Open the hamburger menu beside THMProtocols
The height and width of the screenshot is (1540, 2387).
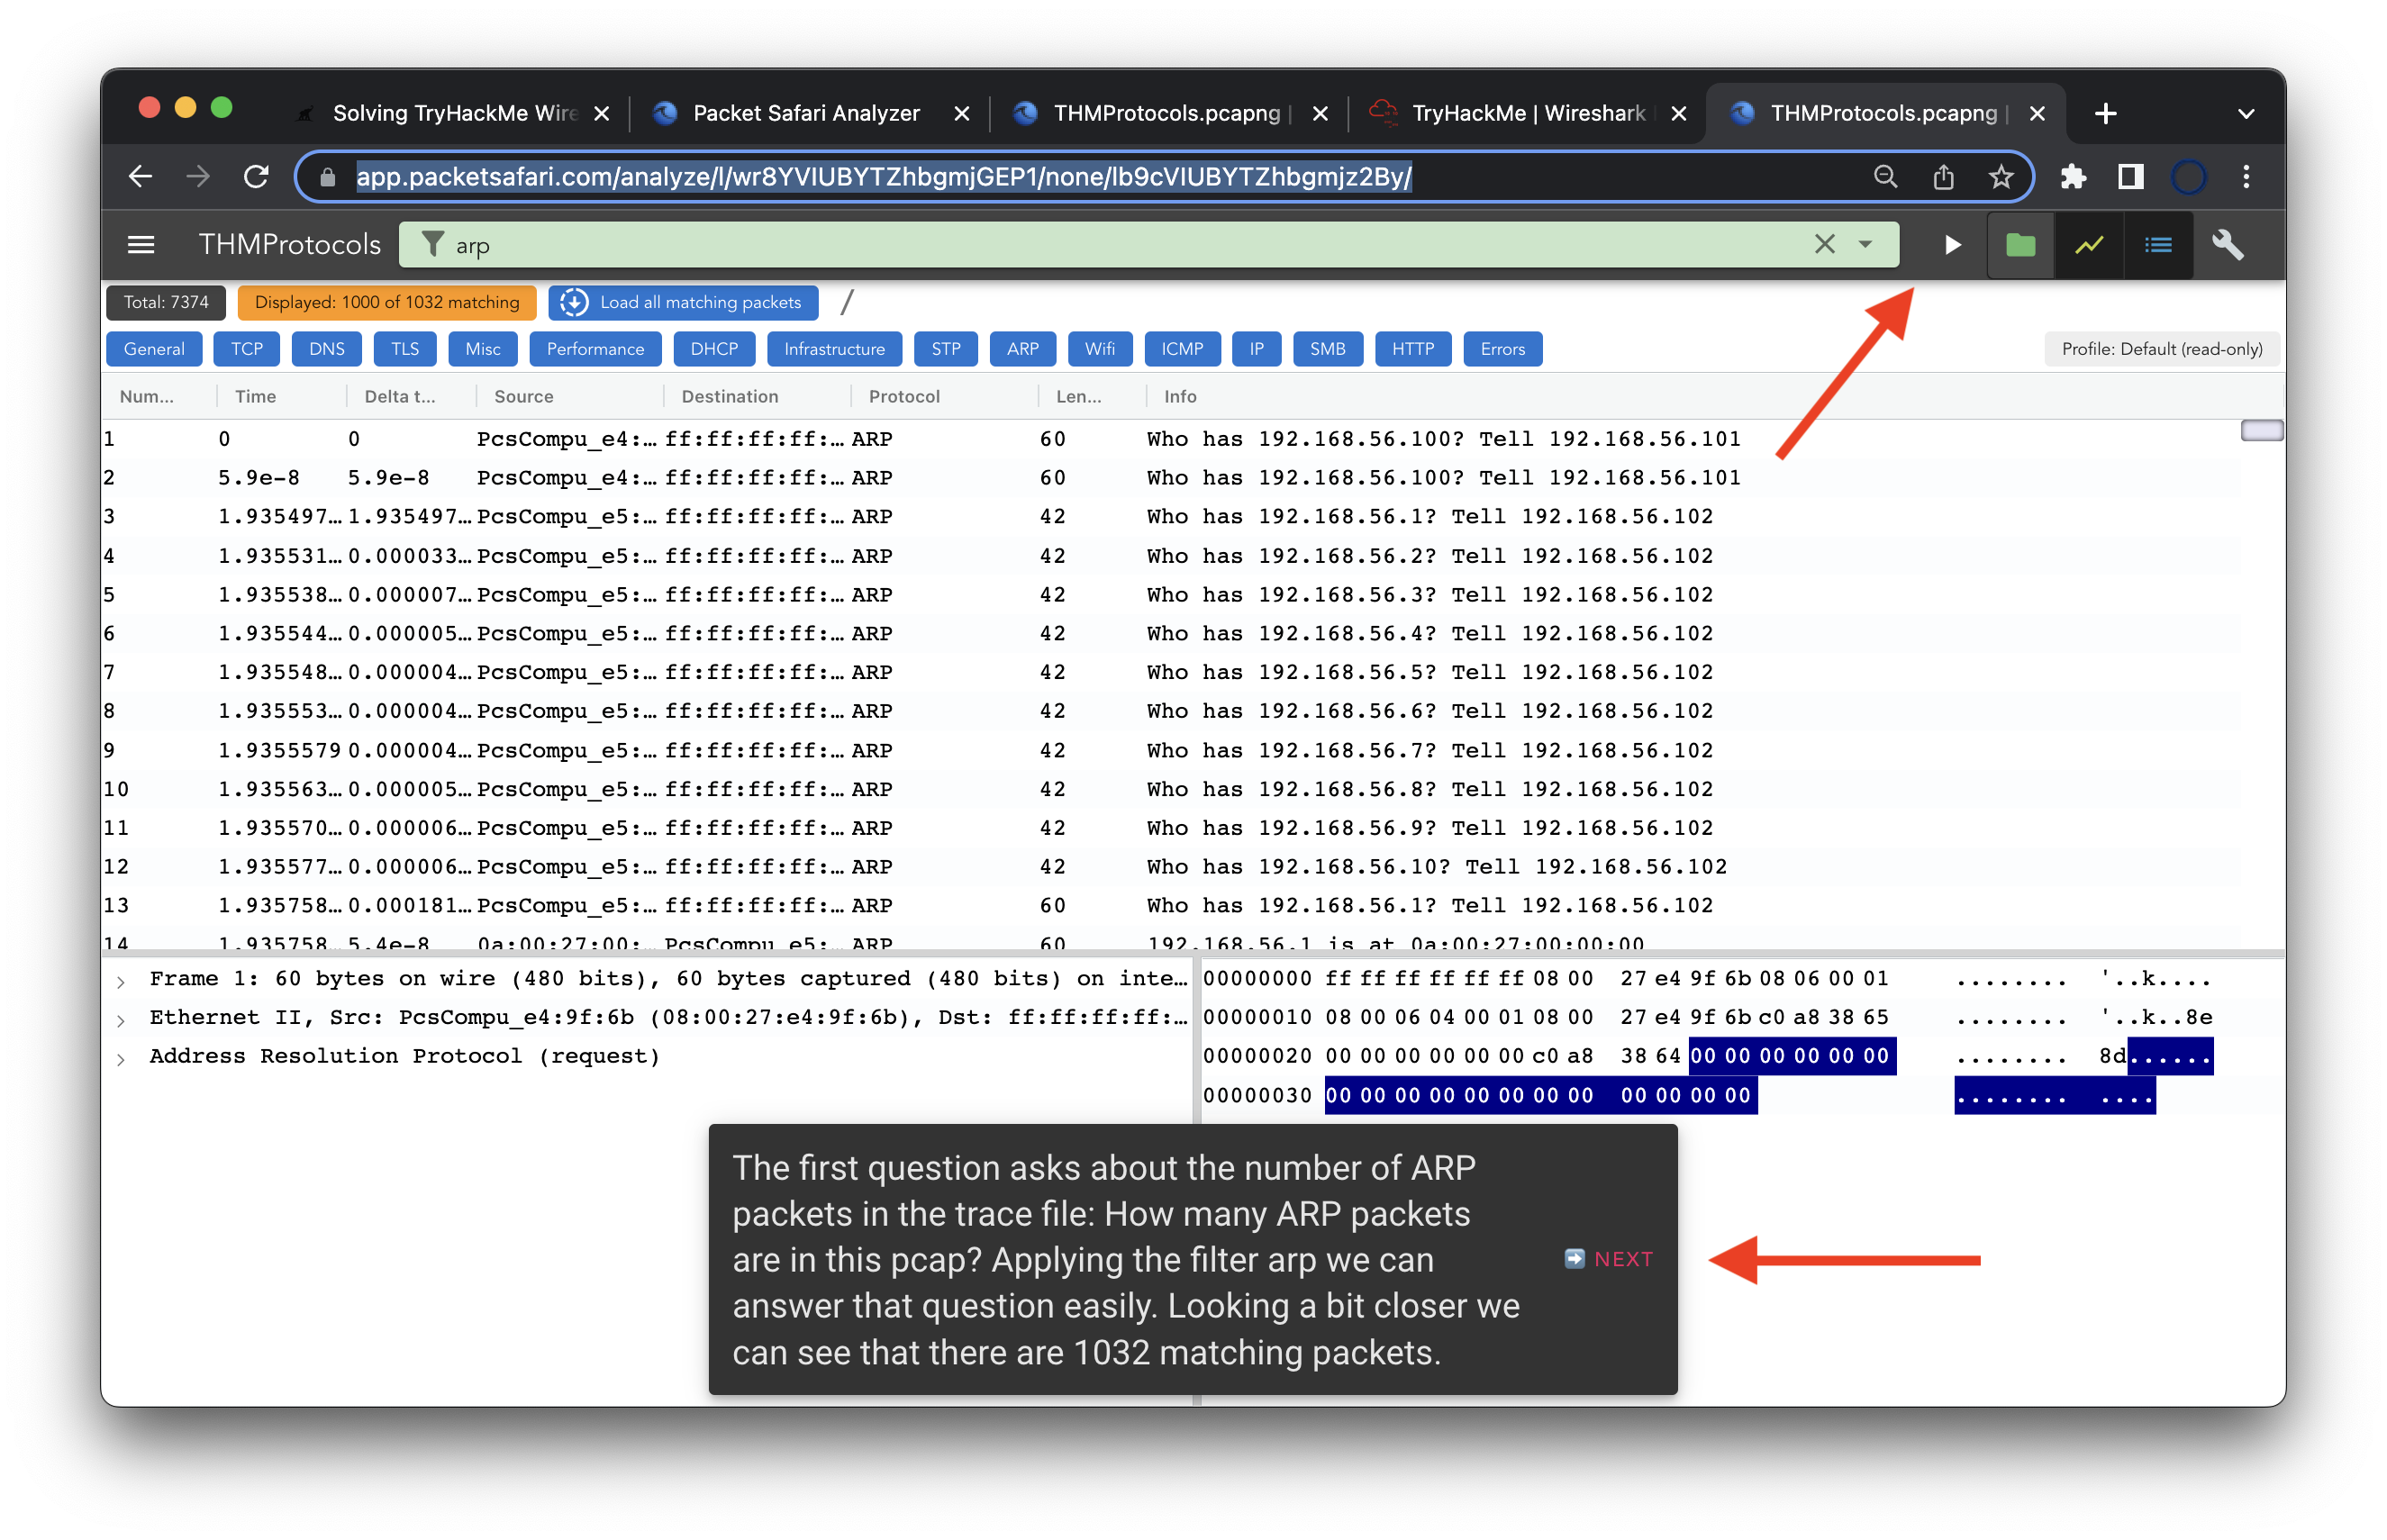pyautogui.click(x=141, y=245)
